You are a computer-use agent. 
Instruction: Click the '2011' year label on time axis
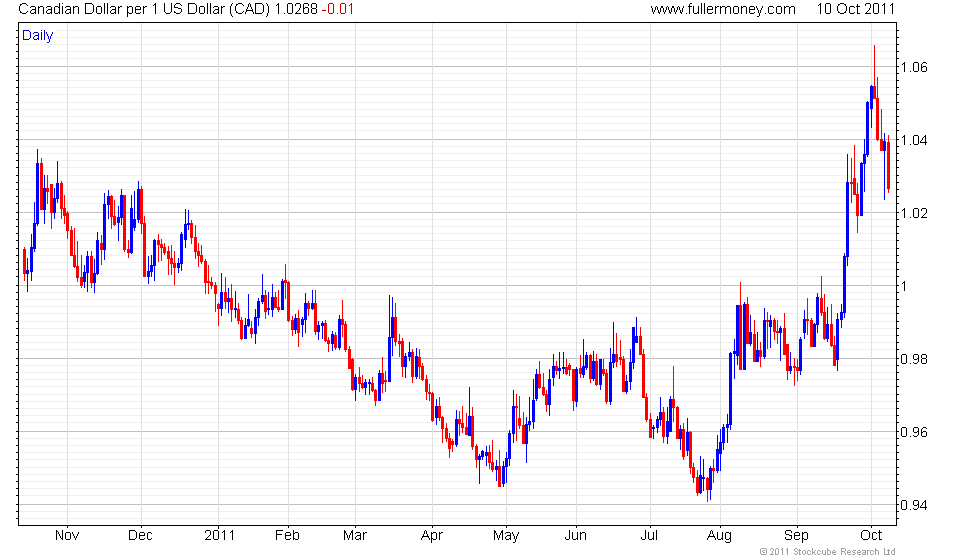(219, 536)
